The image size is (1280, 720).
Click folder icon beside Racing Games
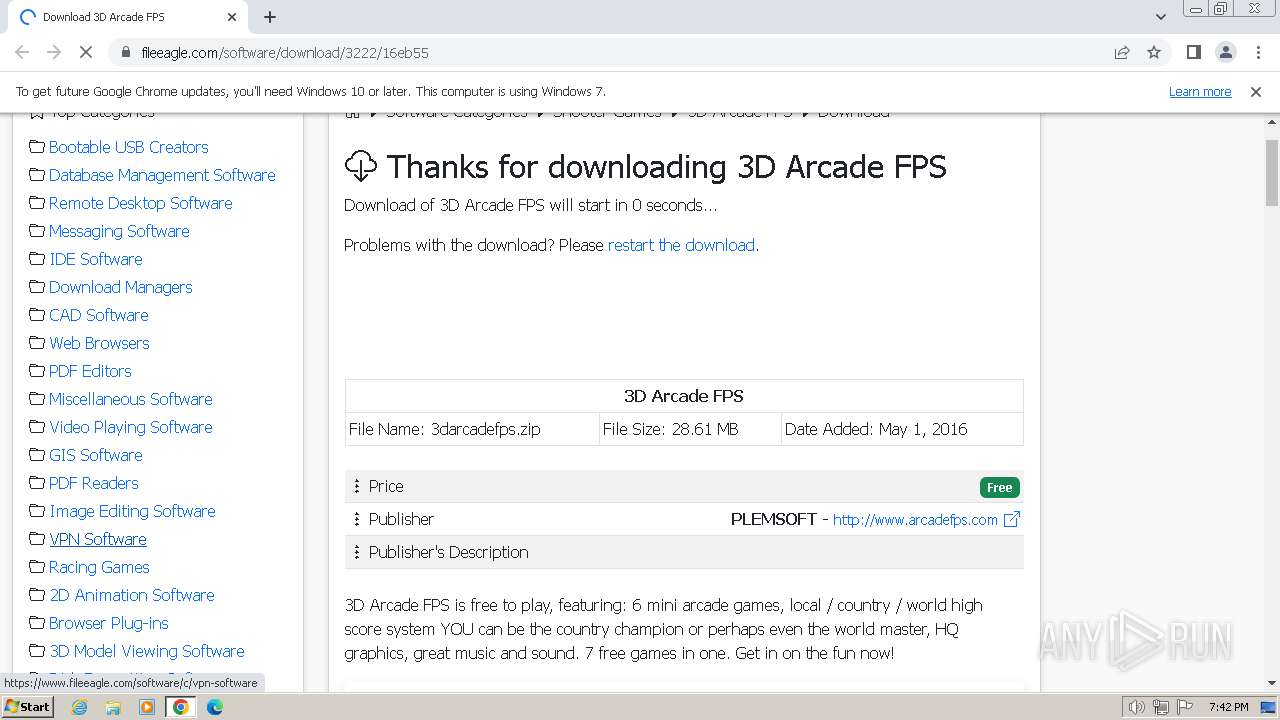pyautogui.click(x=37, y=567)
